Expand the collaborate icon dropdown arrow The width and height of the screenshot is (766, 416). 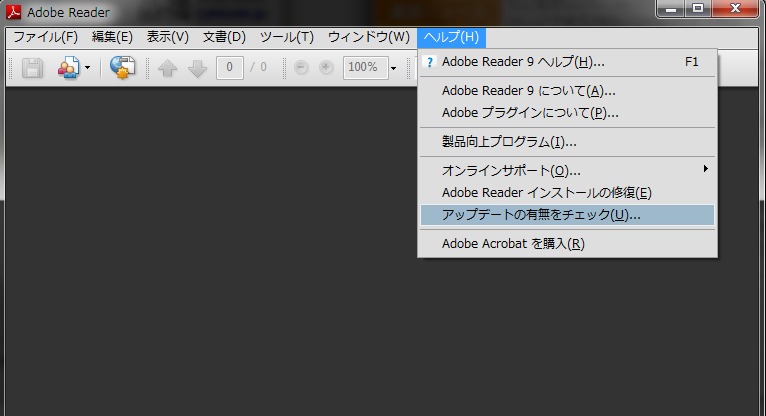[x=87, y=67]
